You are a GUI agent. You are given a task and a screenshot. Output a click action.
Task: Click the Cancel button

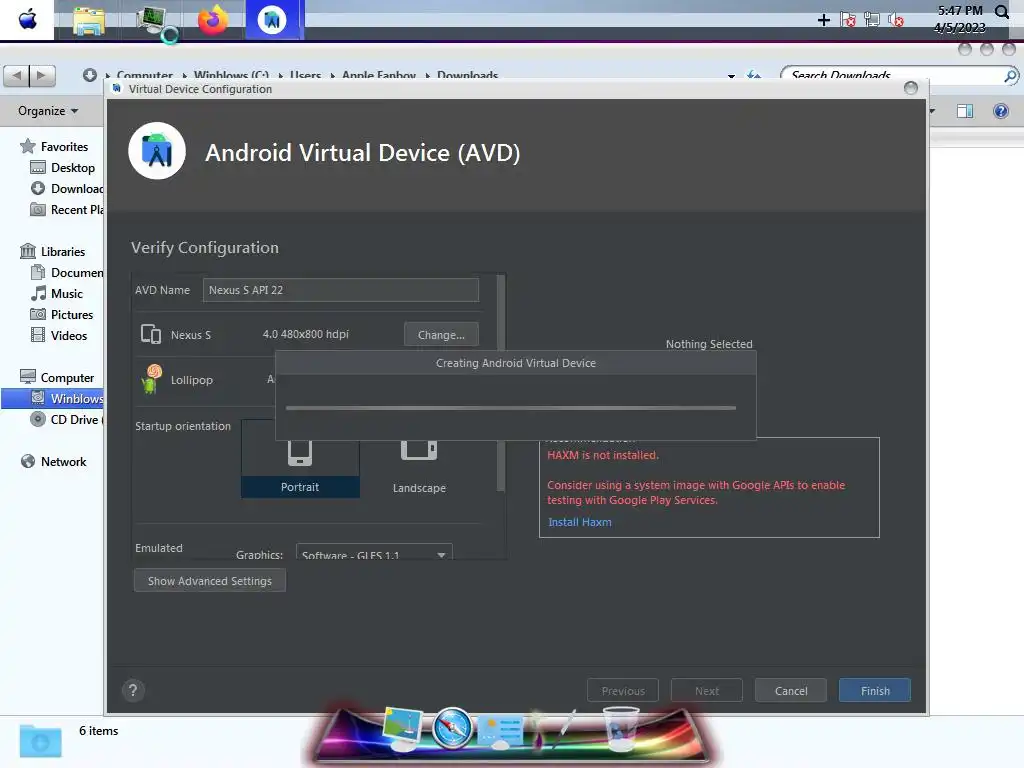pos(791,690)
